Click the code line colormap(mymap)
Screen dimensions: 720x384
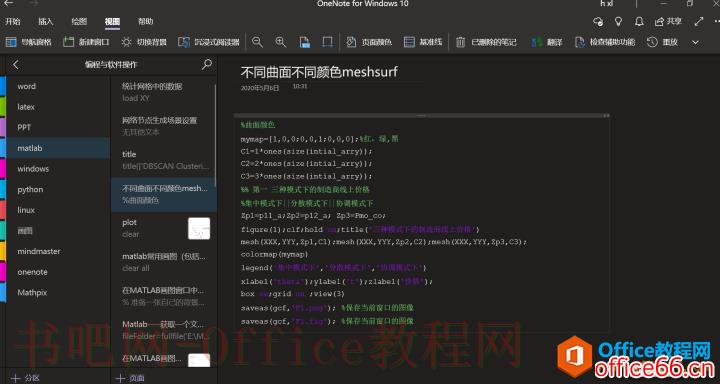(x=274, y=254)
